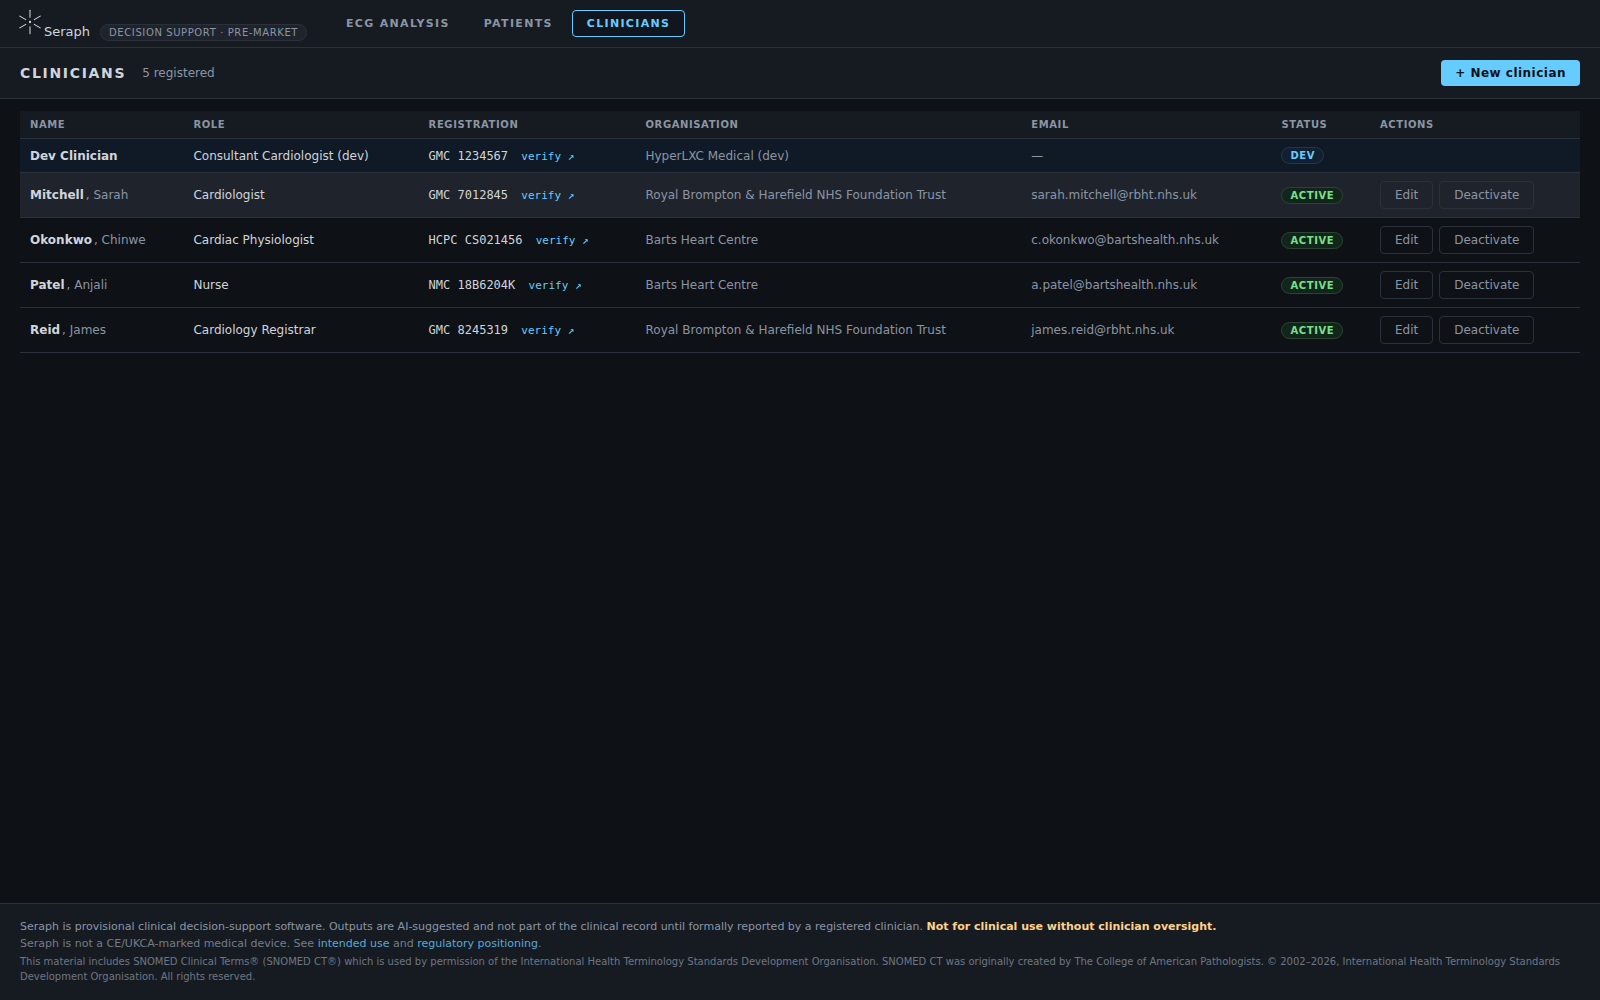The image size is (1600, 1000).
Task: Click NMC 18B6204K registration number
Action: (472, 285)
